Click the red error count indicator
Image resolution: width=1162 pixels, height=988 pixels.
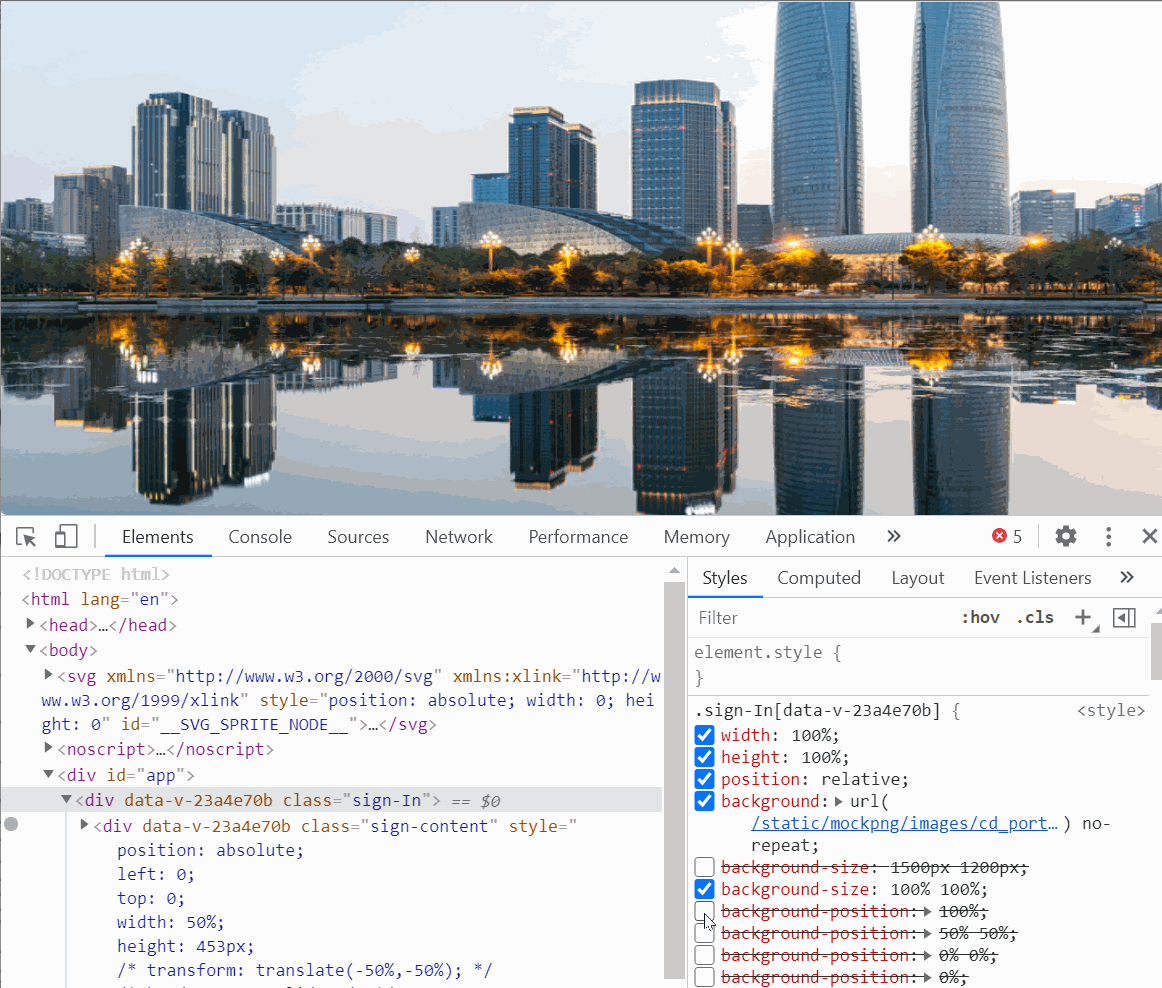click(x=1007, y=537)
